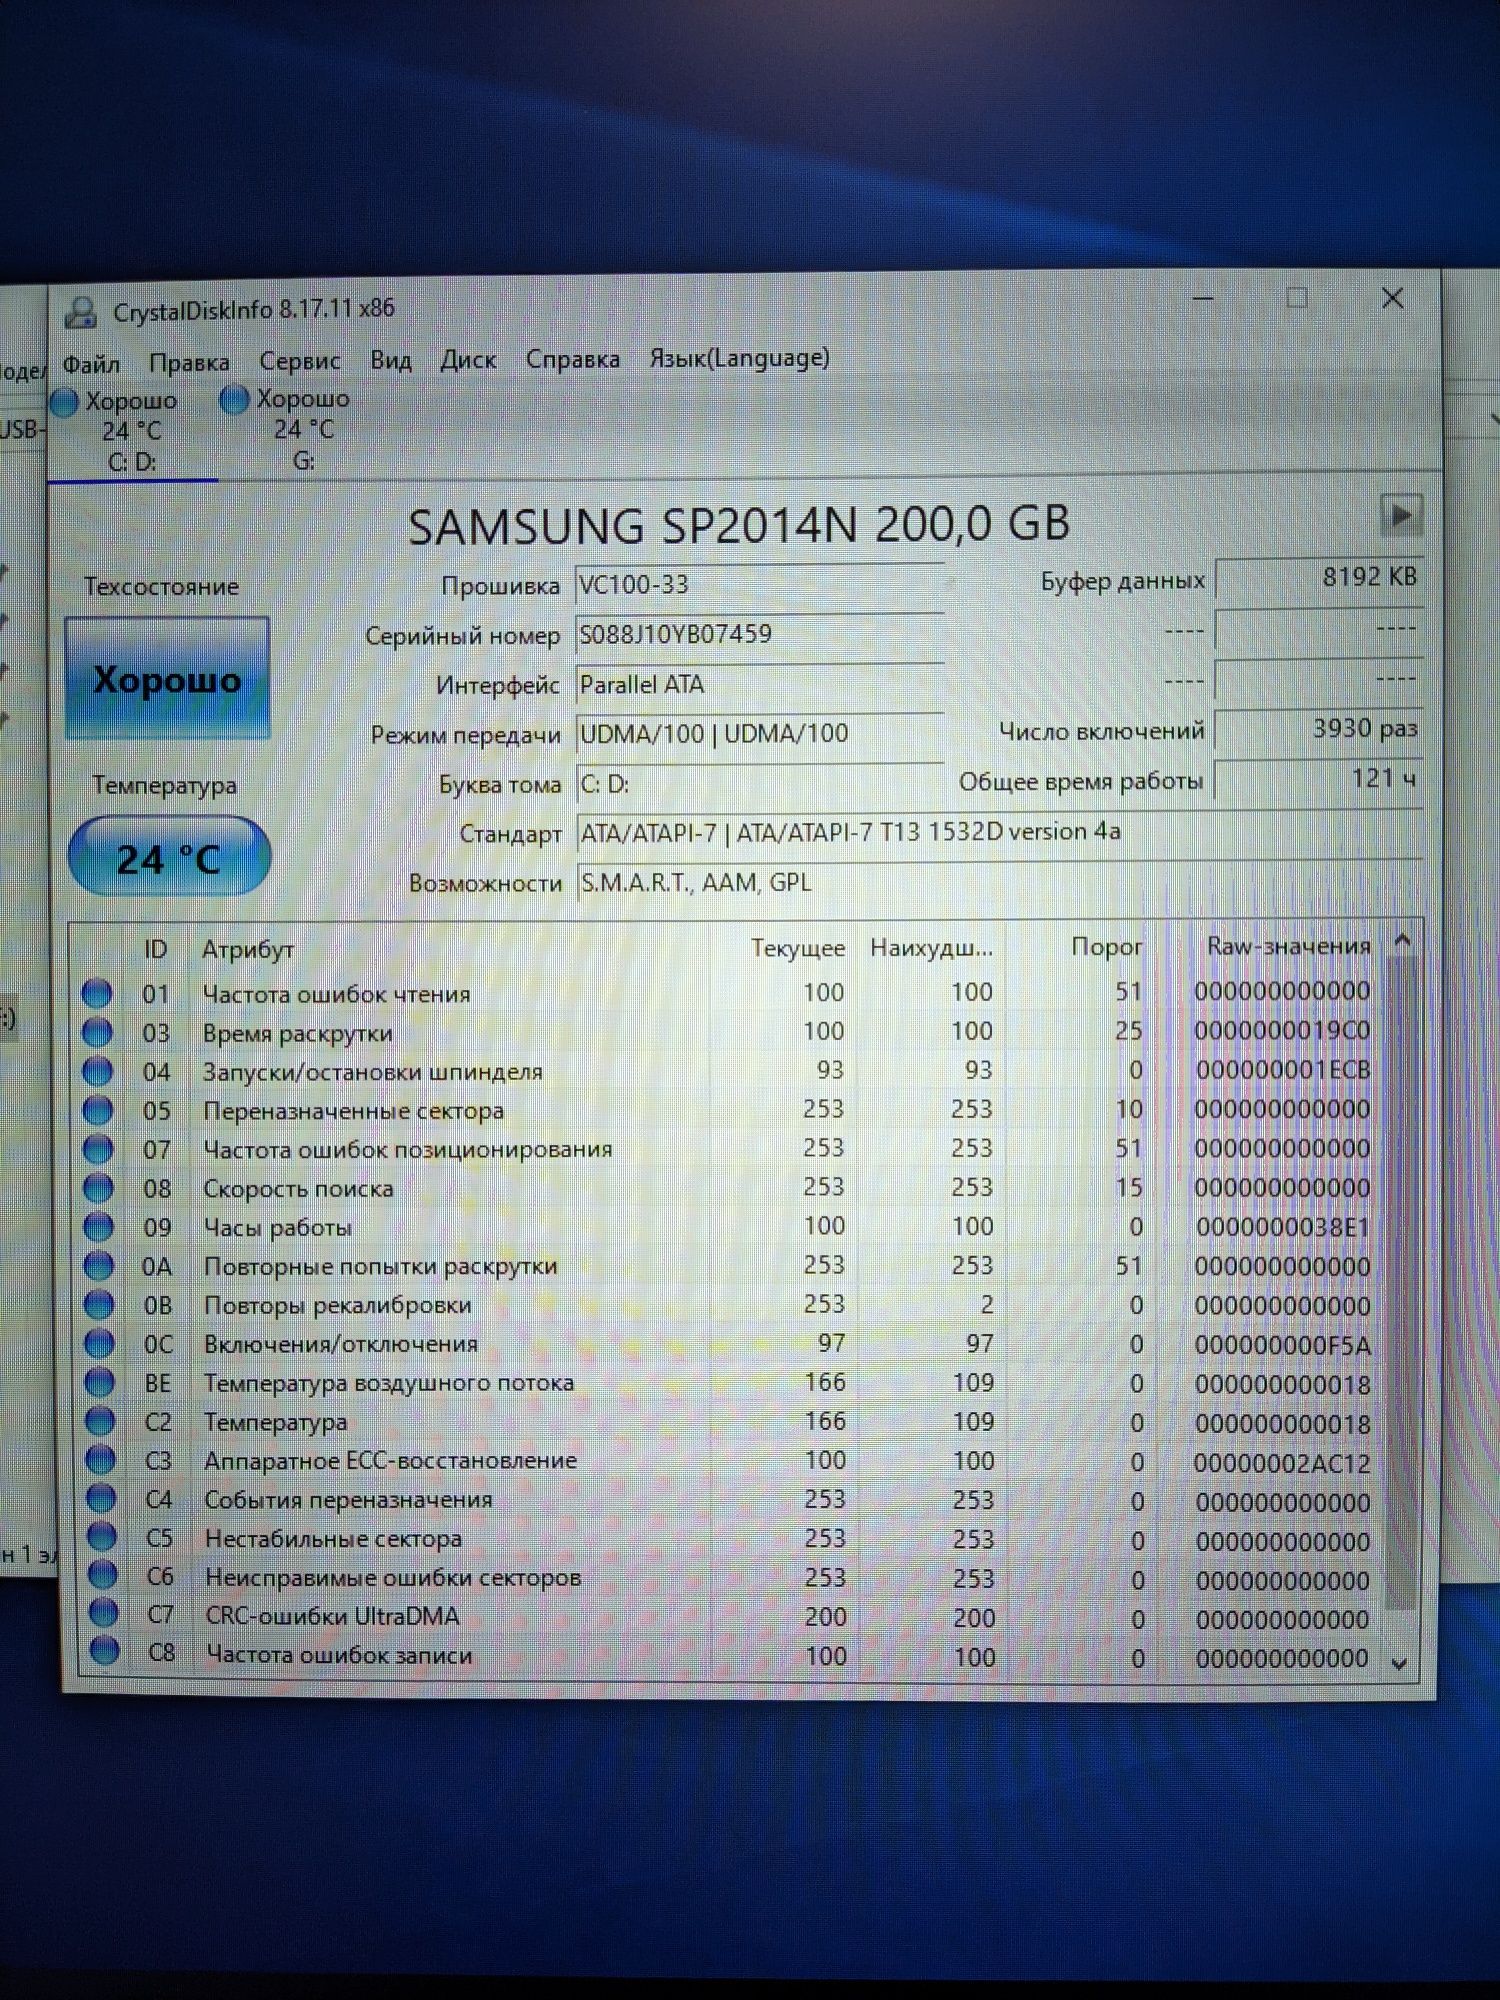Screen dimensions: 1500x2000
Task: Click status icon for C2 Температура row
Action: click(100, 1421)
